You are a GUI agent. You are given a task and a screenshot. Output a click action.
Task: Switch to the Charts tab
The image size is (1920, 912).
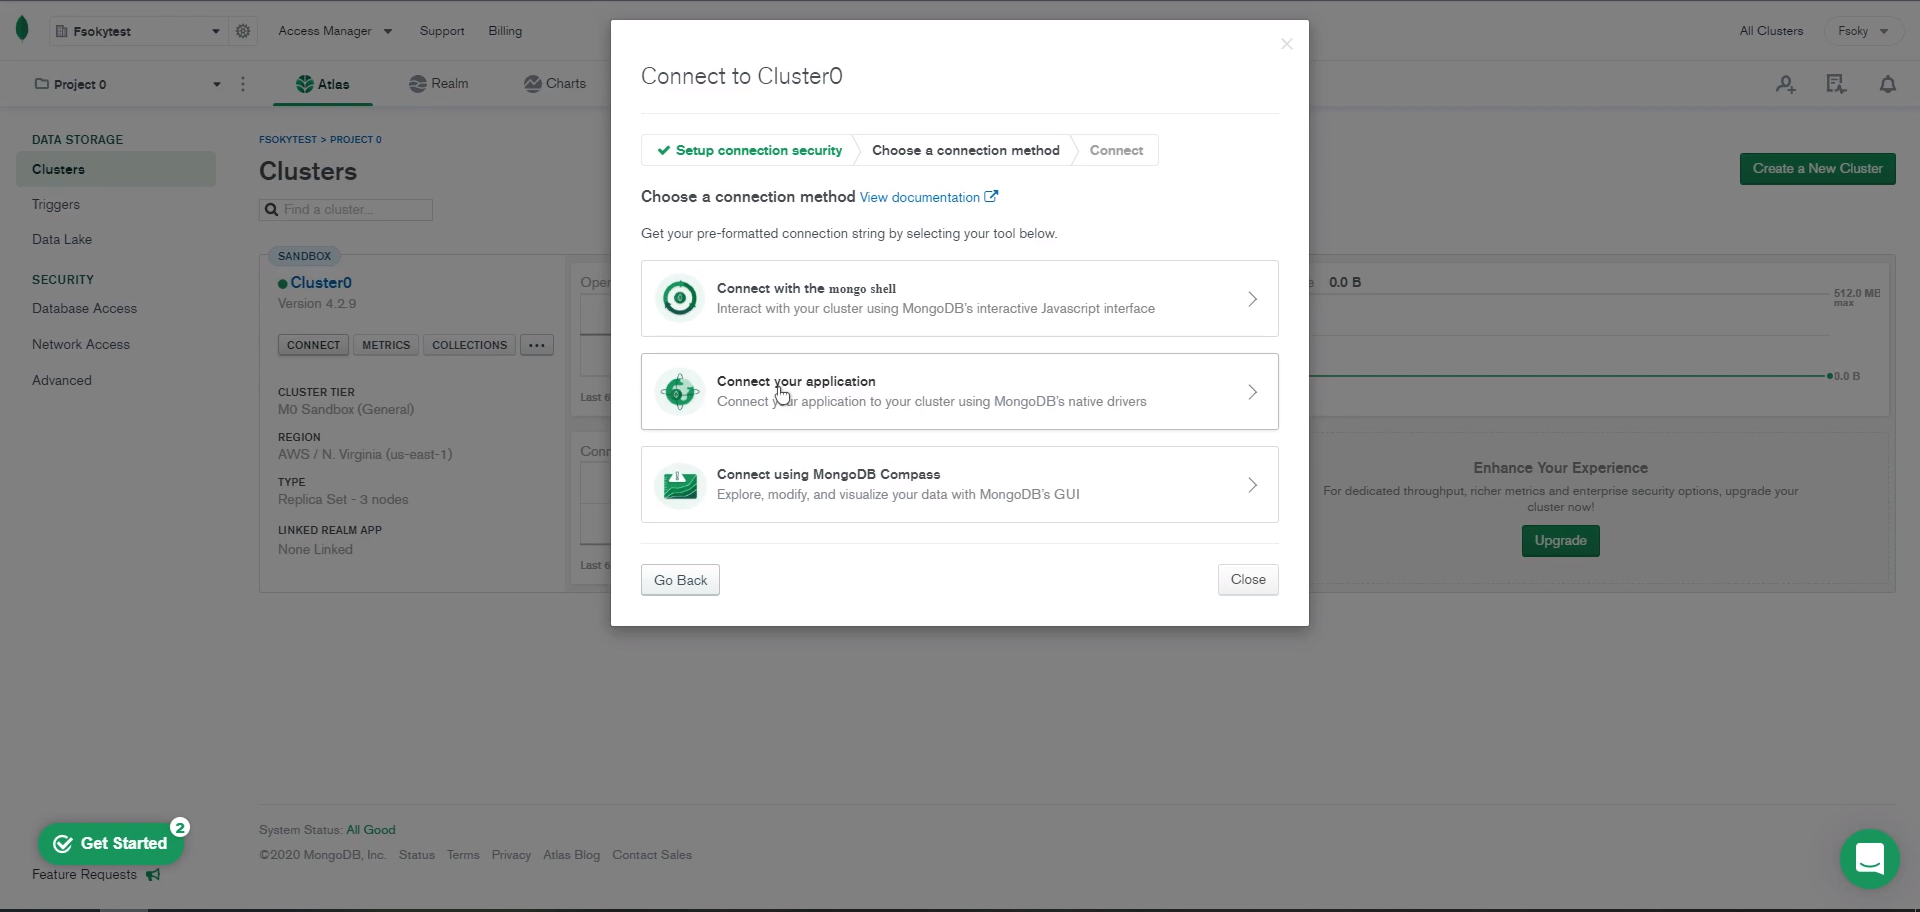click(555, 84)
